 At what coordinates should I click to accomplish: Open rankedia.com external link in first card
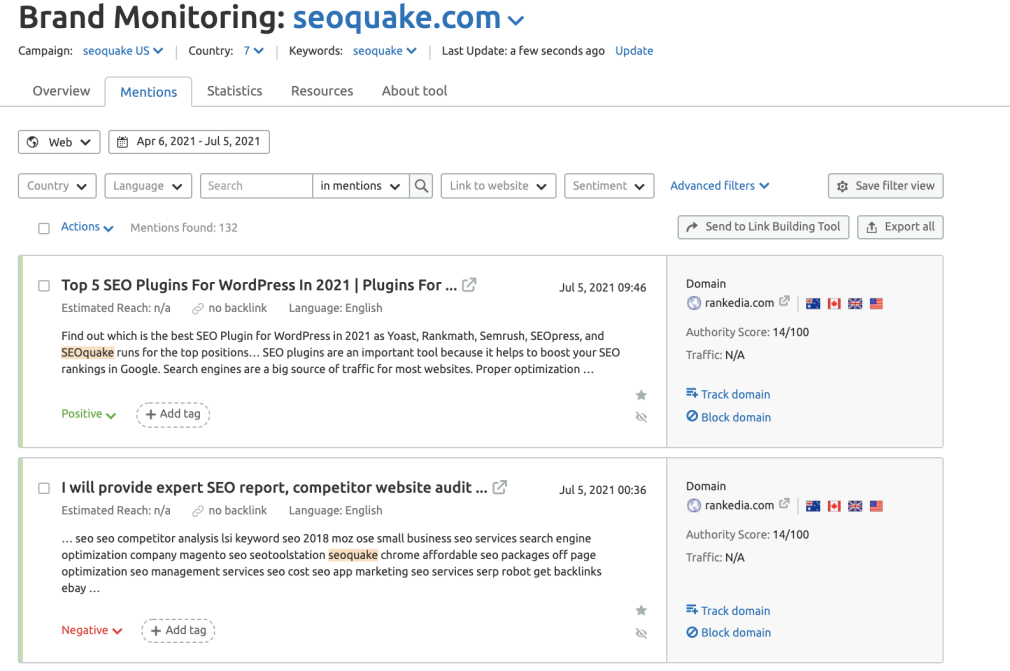[784, 301]
